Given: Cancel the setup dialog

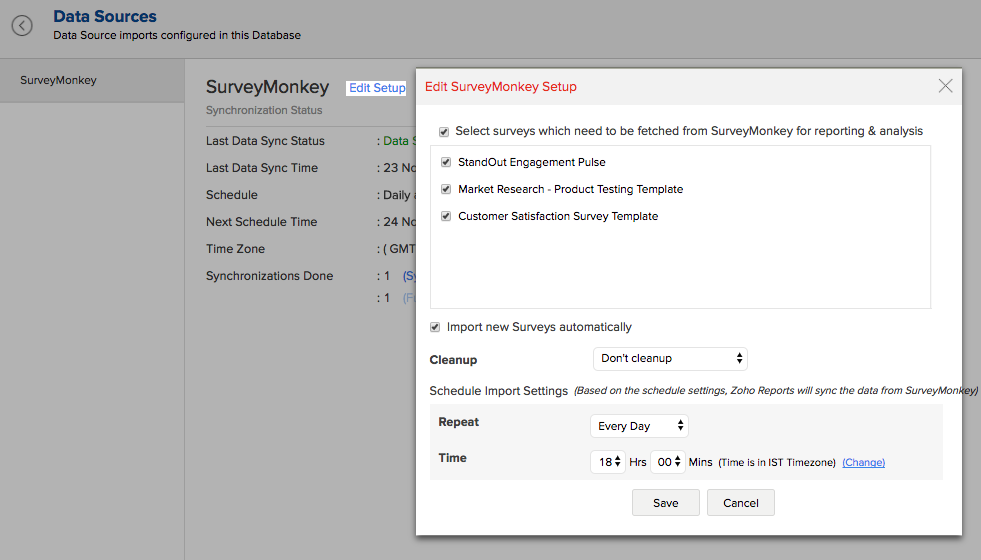Looking at the screenshot, I should point(741,502).
